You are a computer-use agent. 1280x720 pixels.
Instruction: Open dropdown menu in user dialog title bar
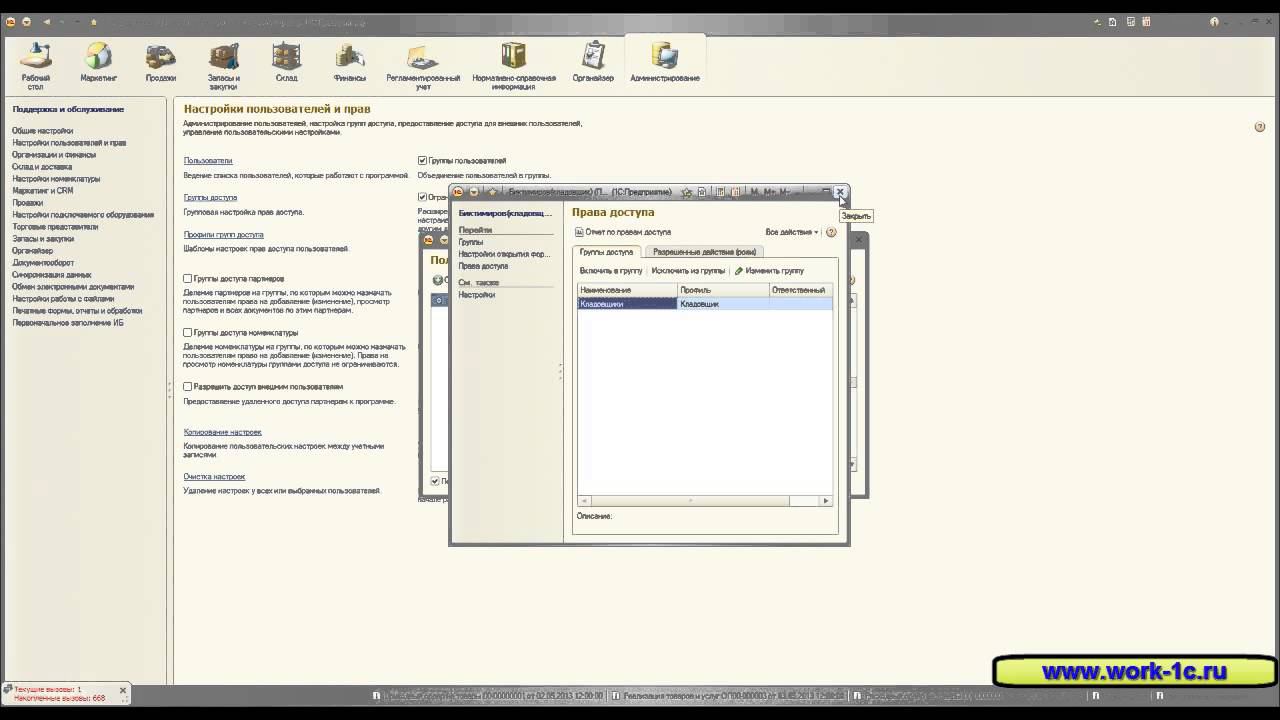tap(474, 192)
